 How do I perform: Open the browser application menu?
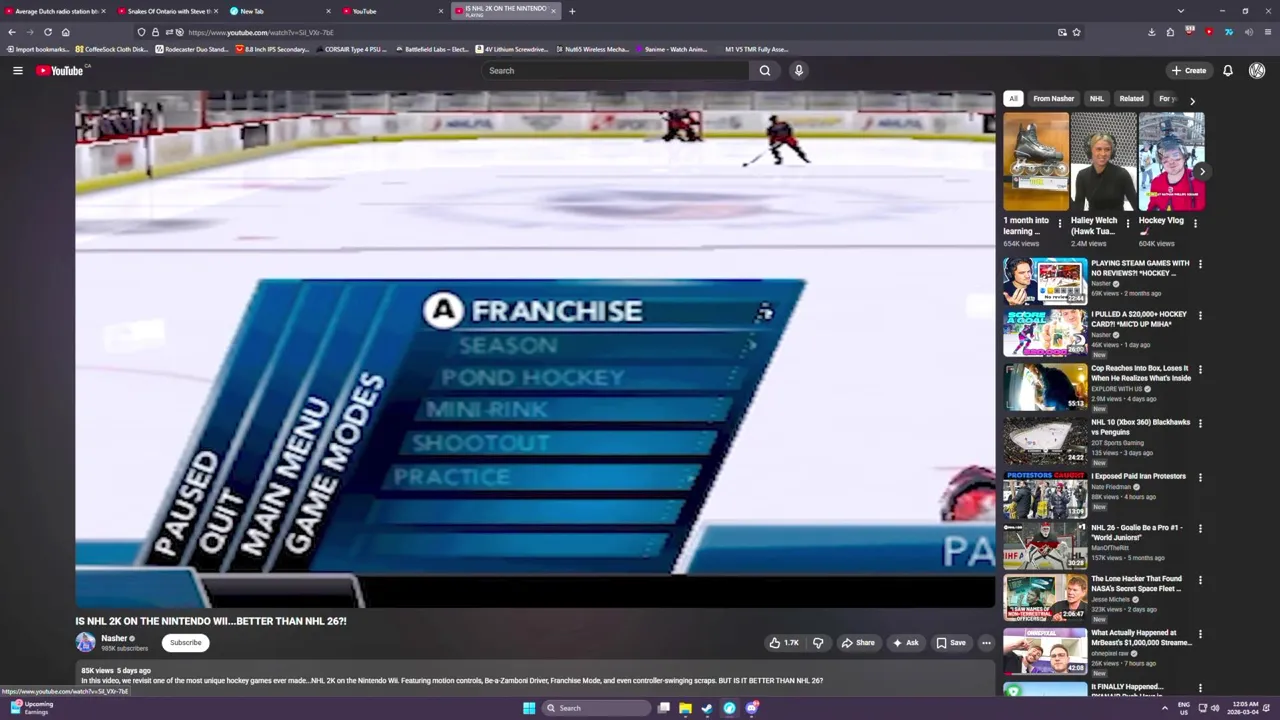pyautogui.click(x=1268, y=32)
